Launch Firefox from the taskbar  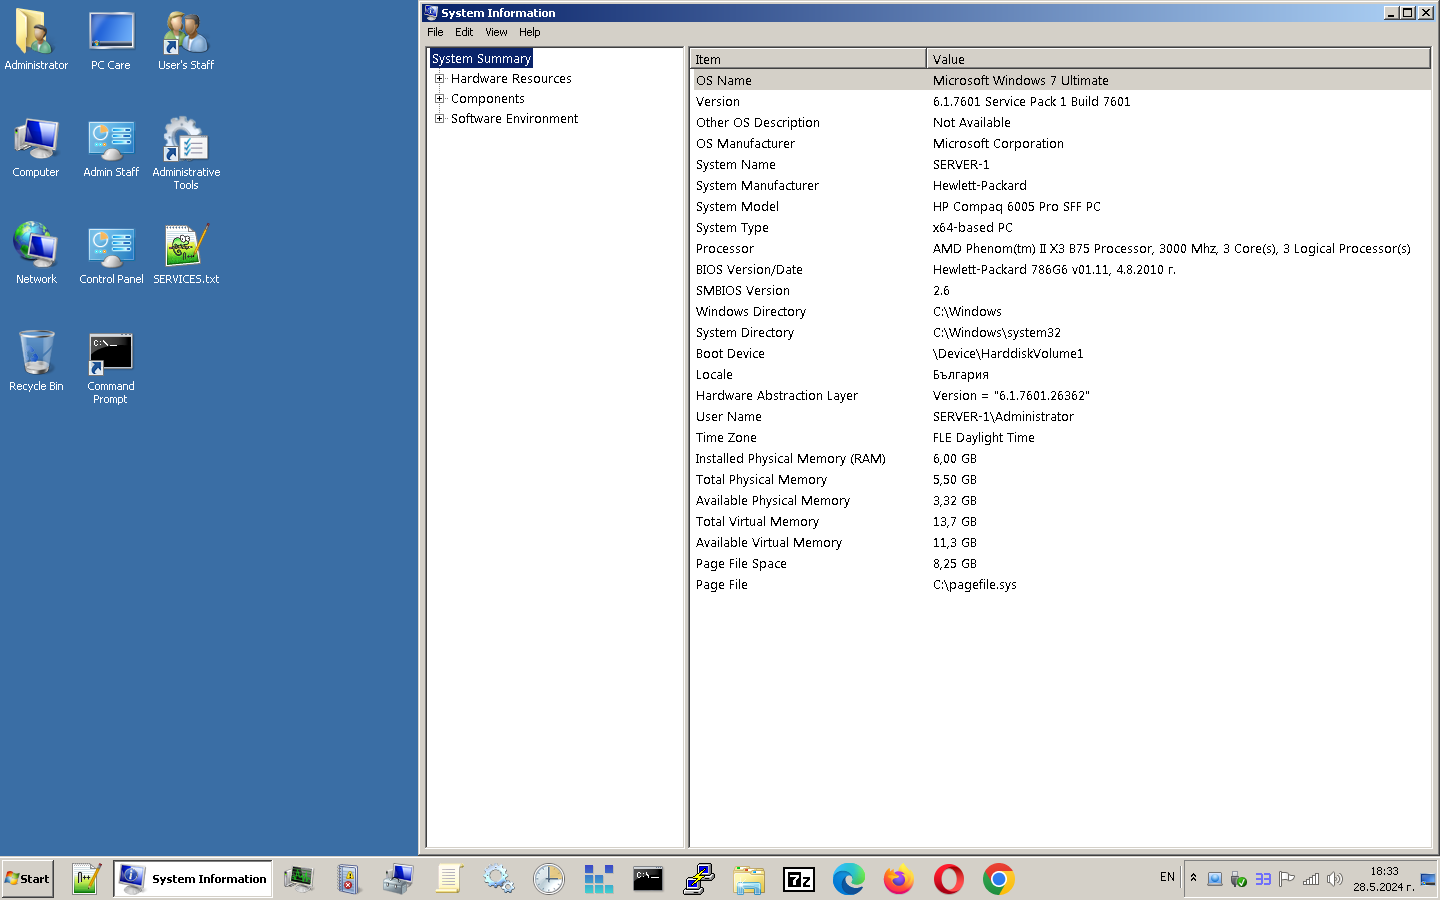point(898,879)
